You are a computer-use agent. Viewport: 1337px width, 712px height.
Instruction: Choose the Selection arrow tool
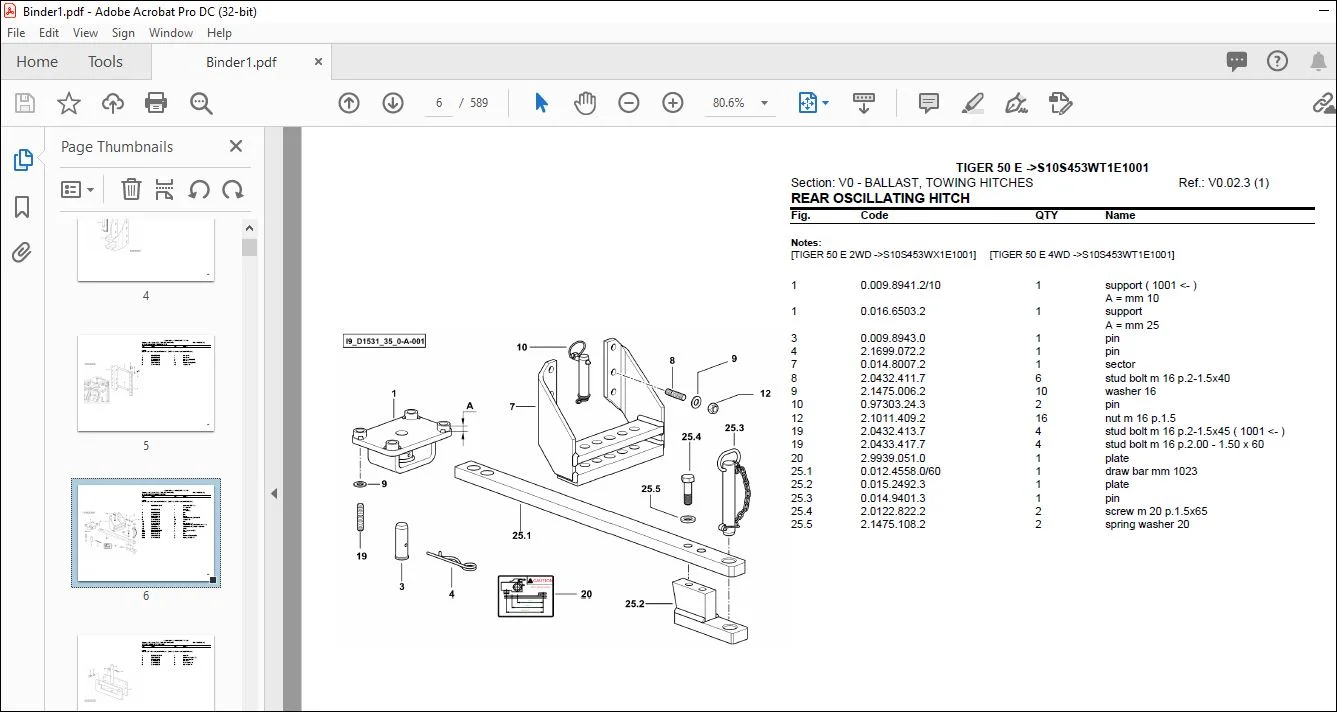[541, 103]
